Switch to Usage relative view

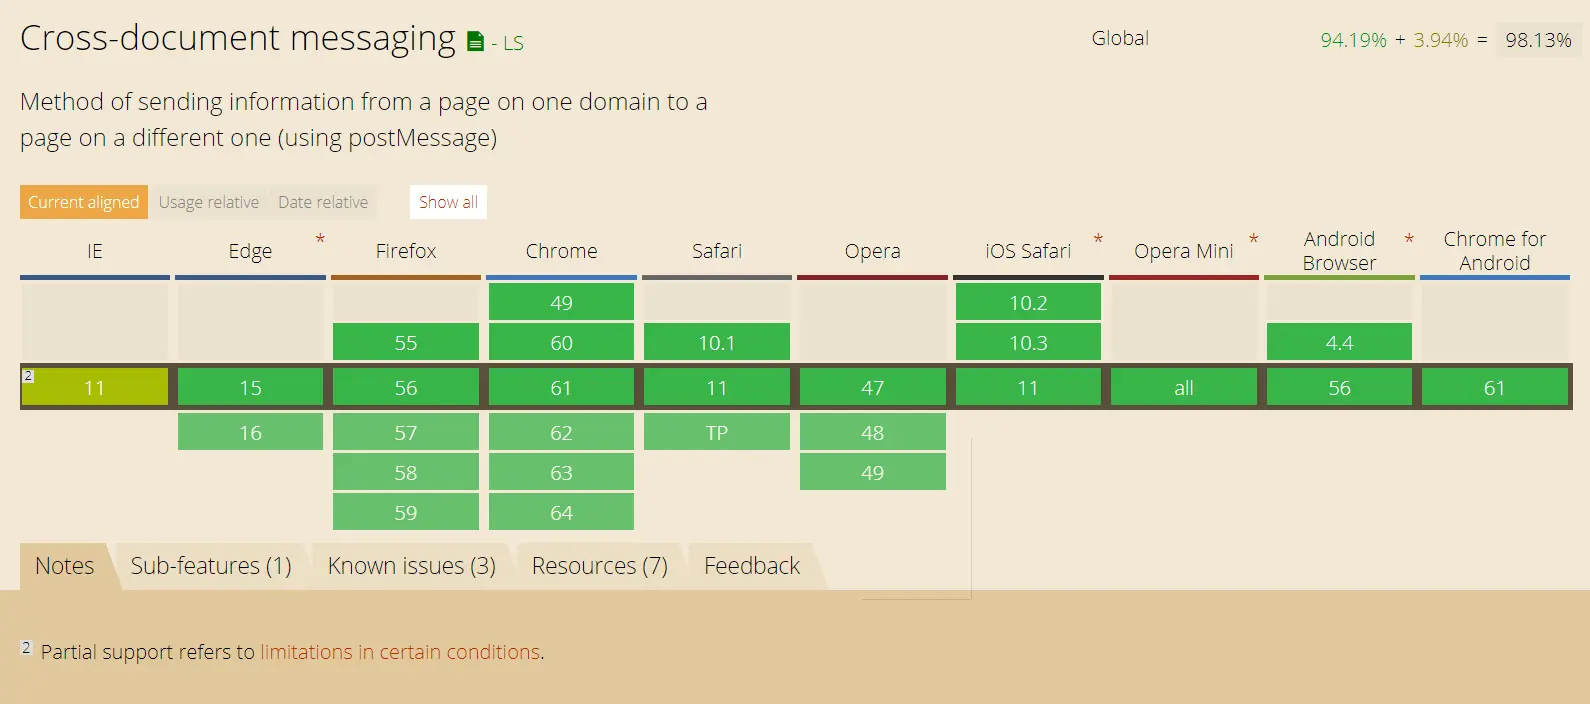pyautogui.click(x=209, y=202)
